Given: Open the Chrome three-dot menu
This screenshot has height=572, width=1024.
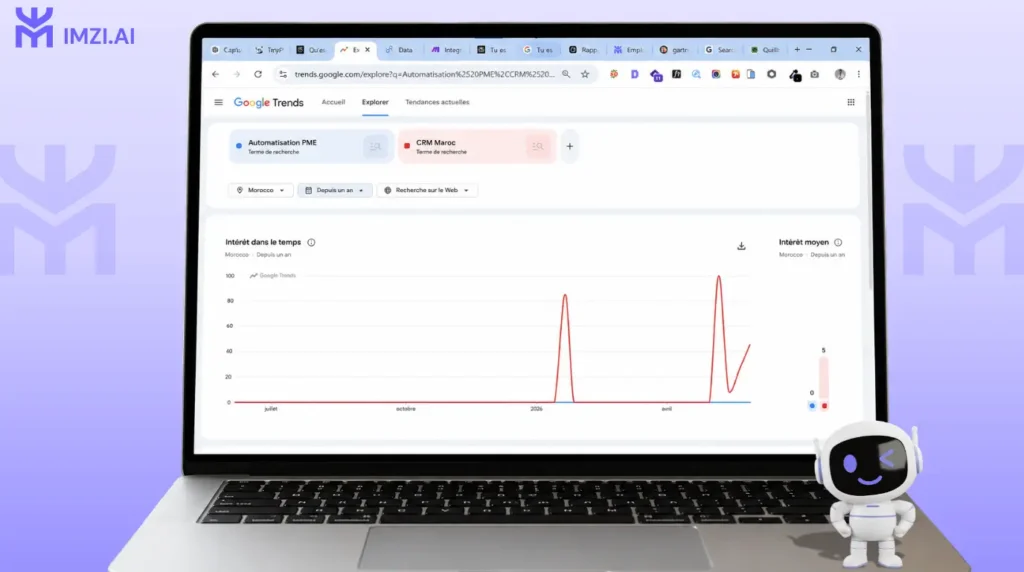Looking at the screenshot, I should [x=858, y=74].
